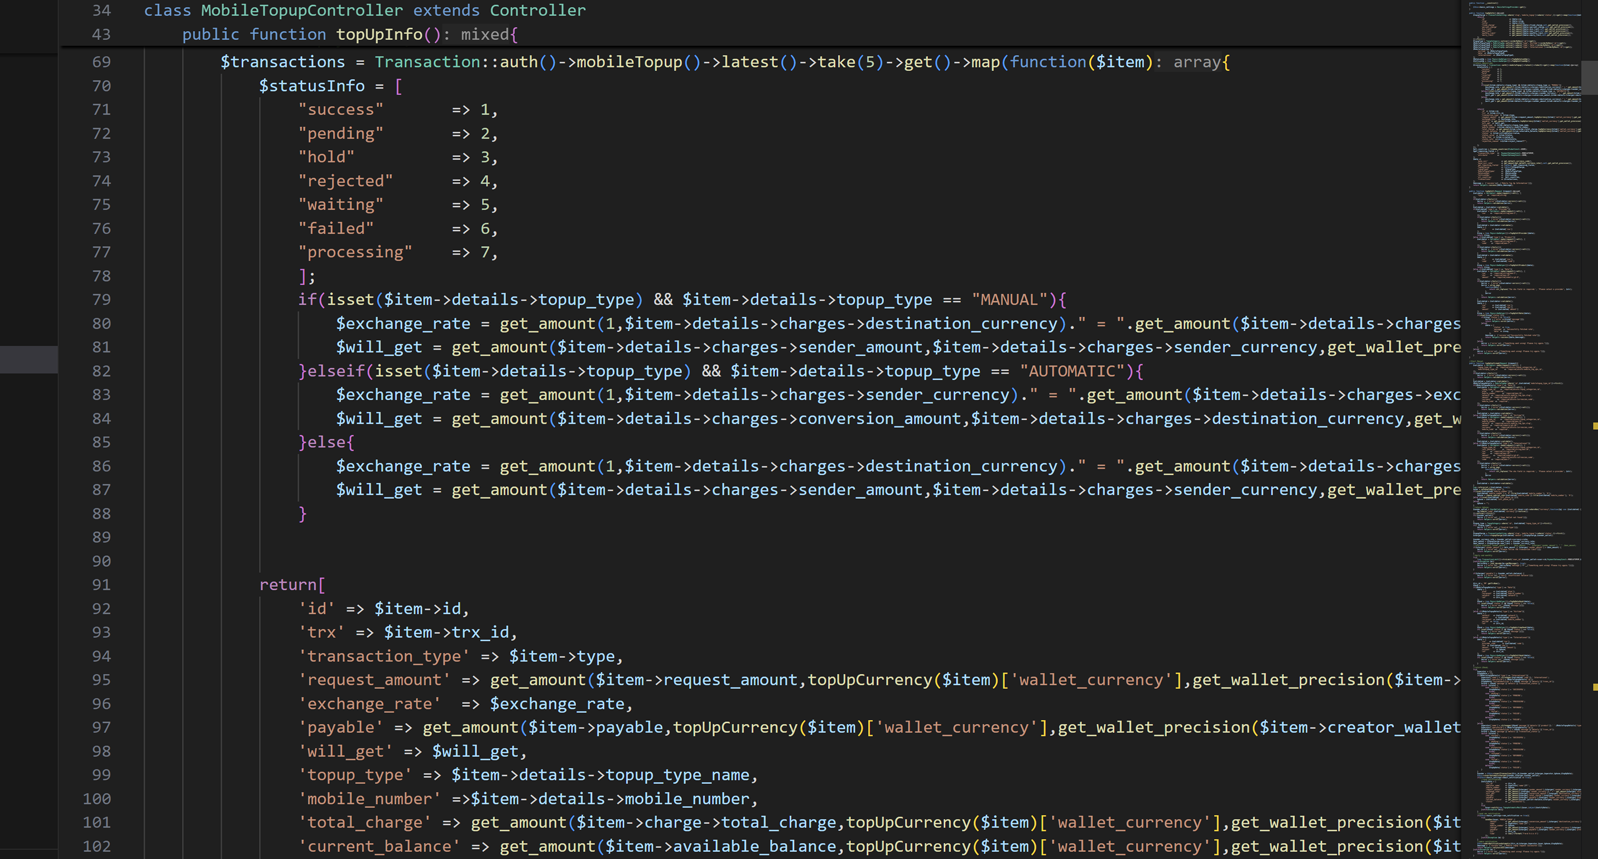This screenshot has width=1598, height=859.
Task: Click the 'transaction_type' array key
Action: pyautogui.click(x=384, y=656)
